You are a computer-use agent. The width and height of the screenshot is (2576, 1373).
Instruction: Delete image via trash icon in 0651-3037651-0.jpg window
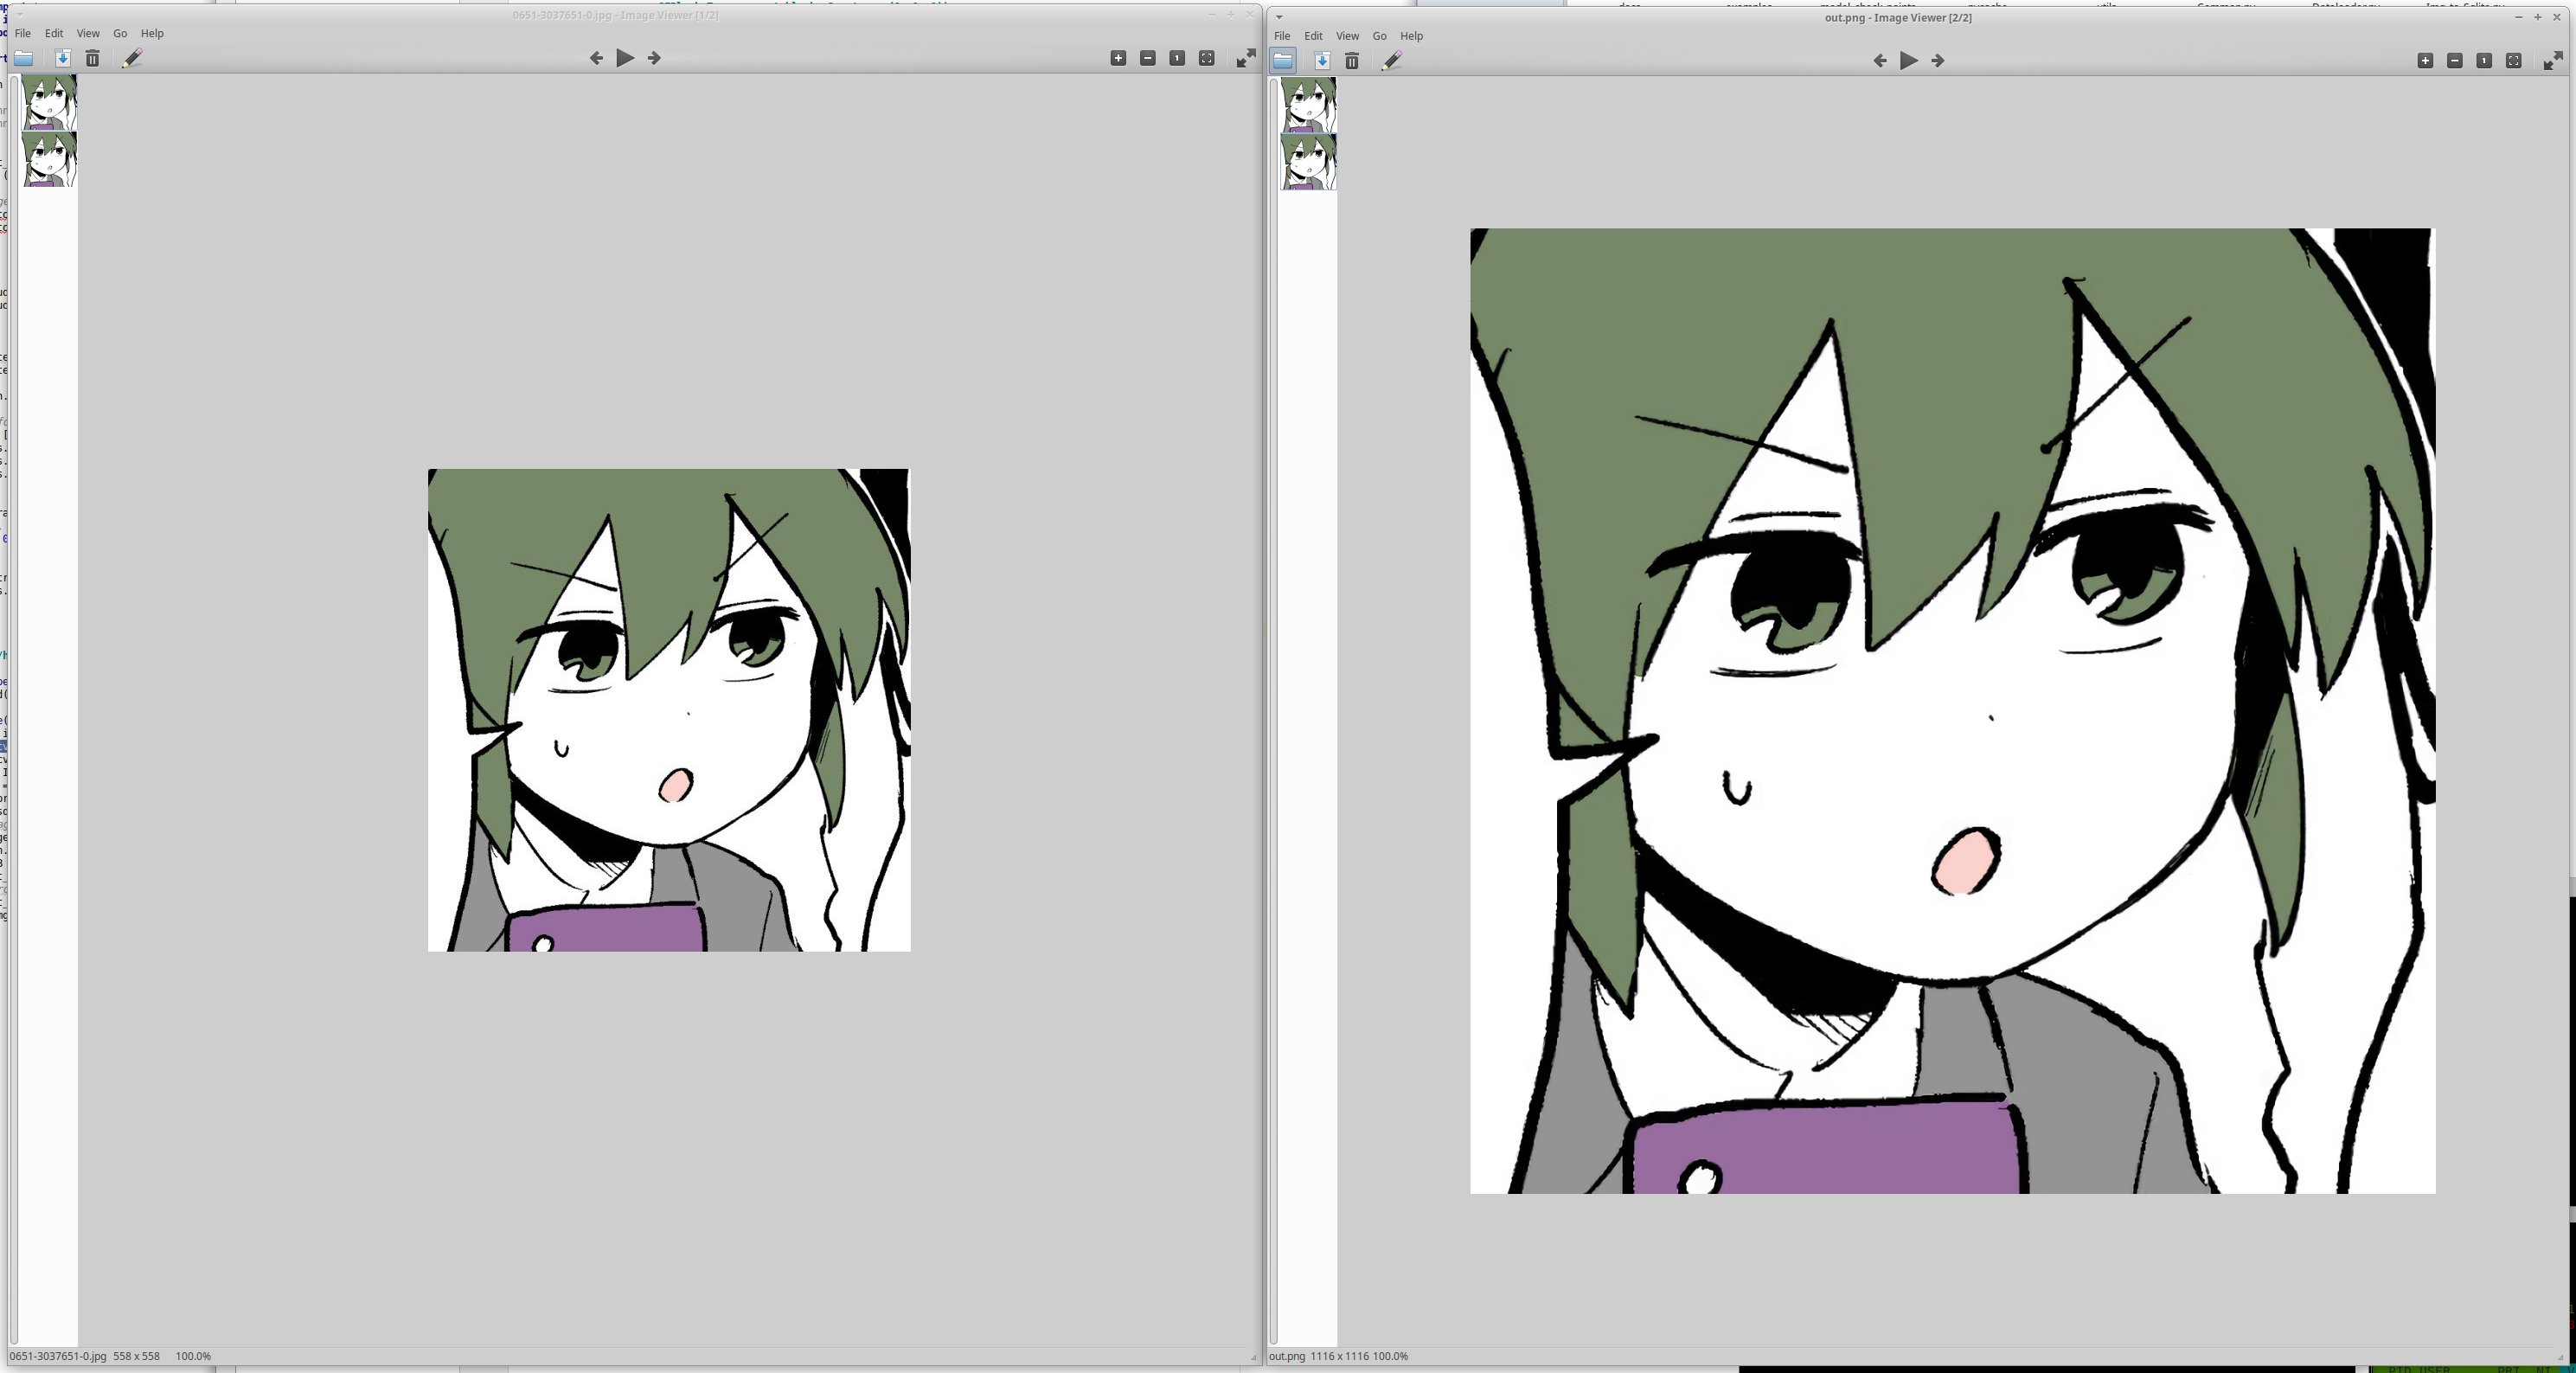(92, 59)
